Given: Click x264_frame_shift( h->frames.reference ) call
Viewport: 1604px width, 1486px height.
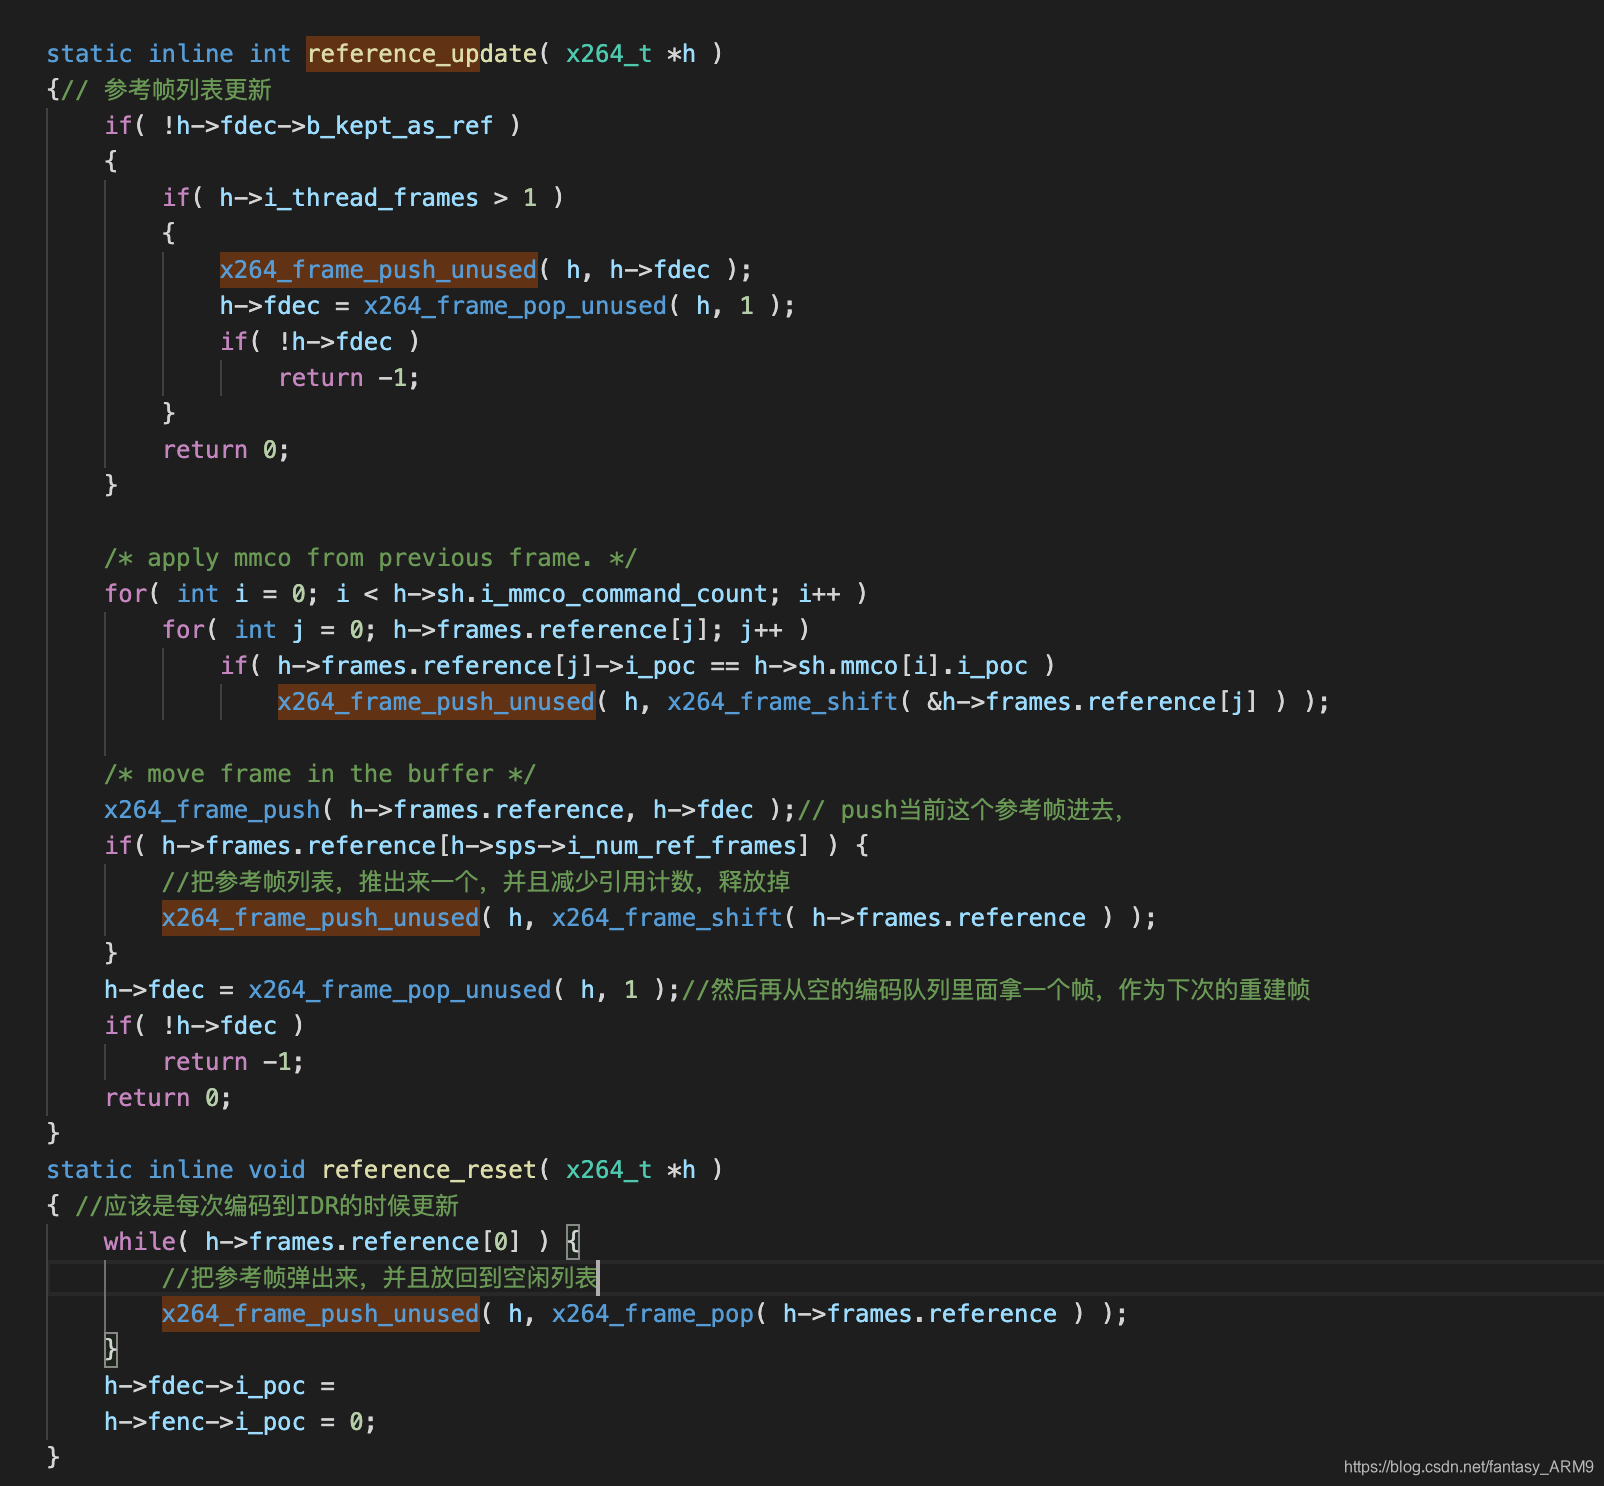Looking at the screenshot, I should 833,918.
